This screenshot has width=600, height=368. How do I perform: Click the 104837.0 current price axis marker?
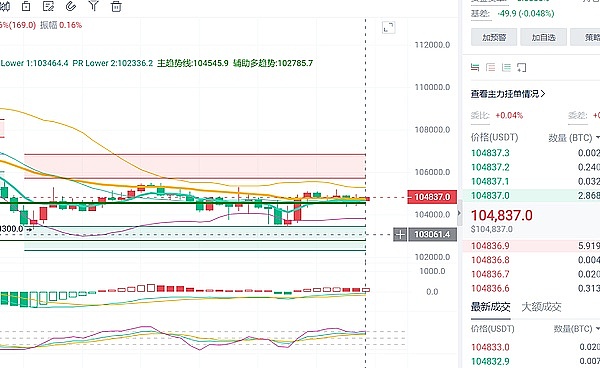coord(432,197)
